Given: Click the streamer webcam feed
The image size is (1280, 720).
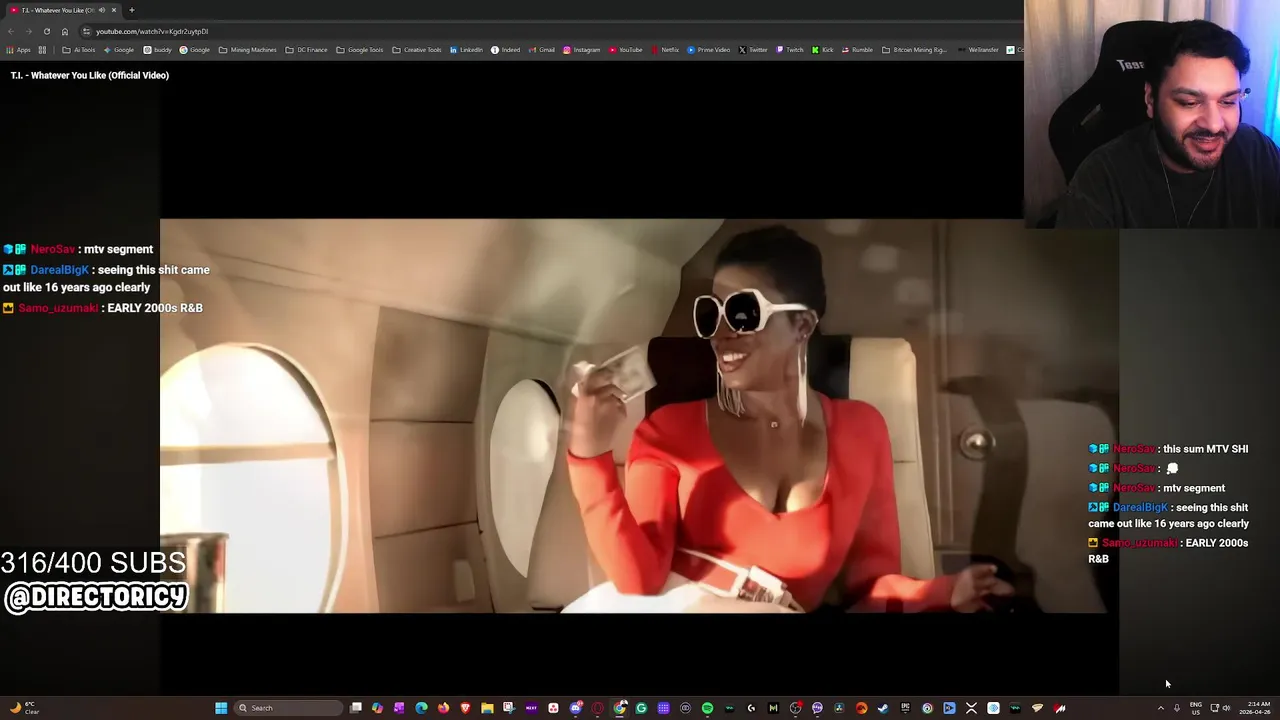Looking at the screenshot, I should 1152,114.
